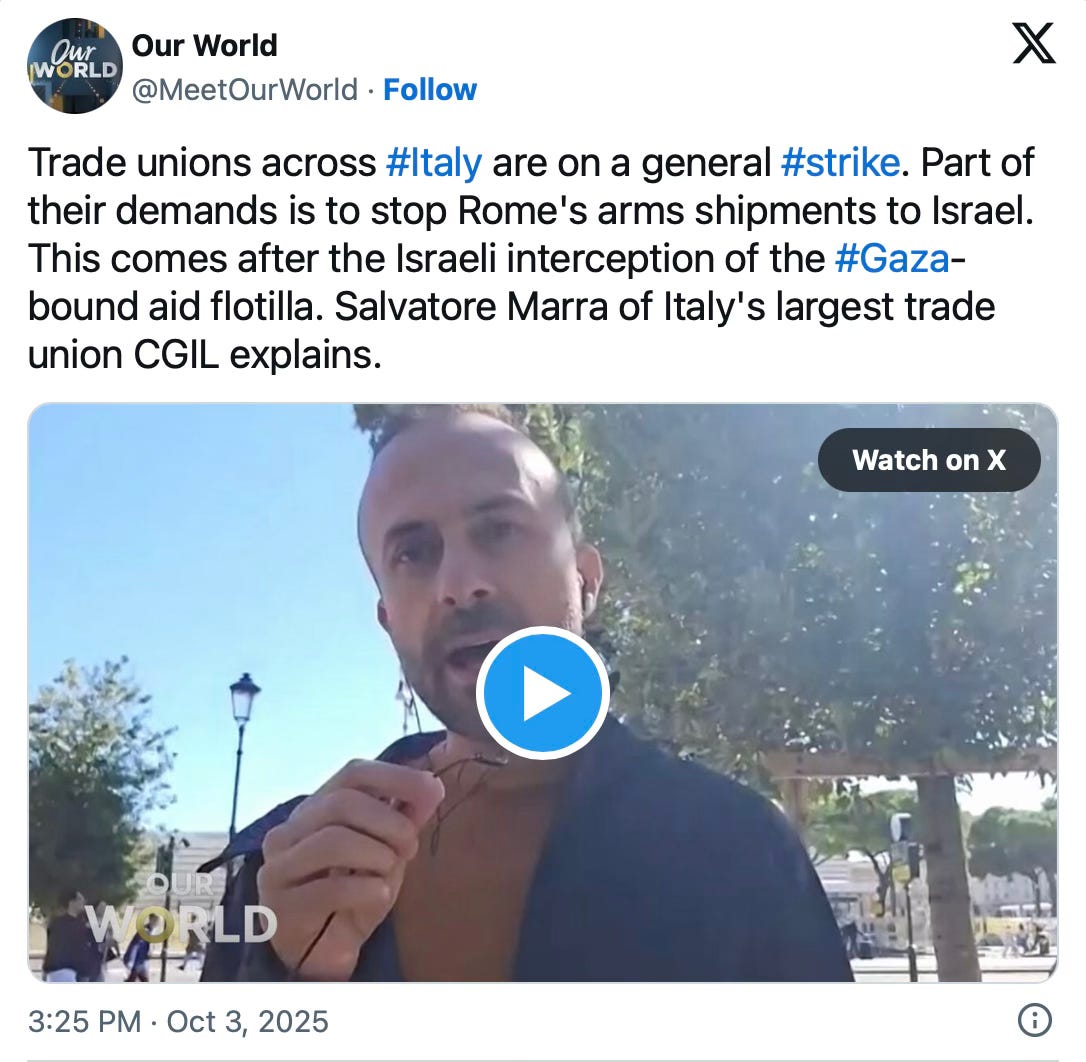
Task: Open the 3:25 PM timestamp link
Action: click(x=84, y=1022)
